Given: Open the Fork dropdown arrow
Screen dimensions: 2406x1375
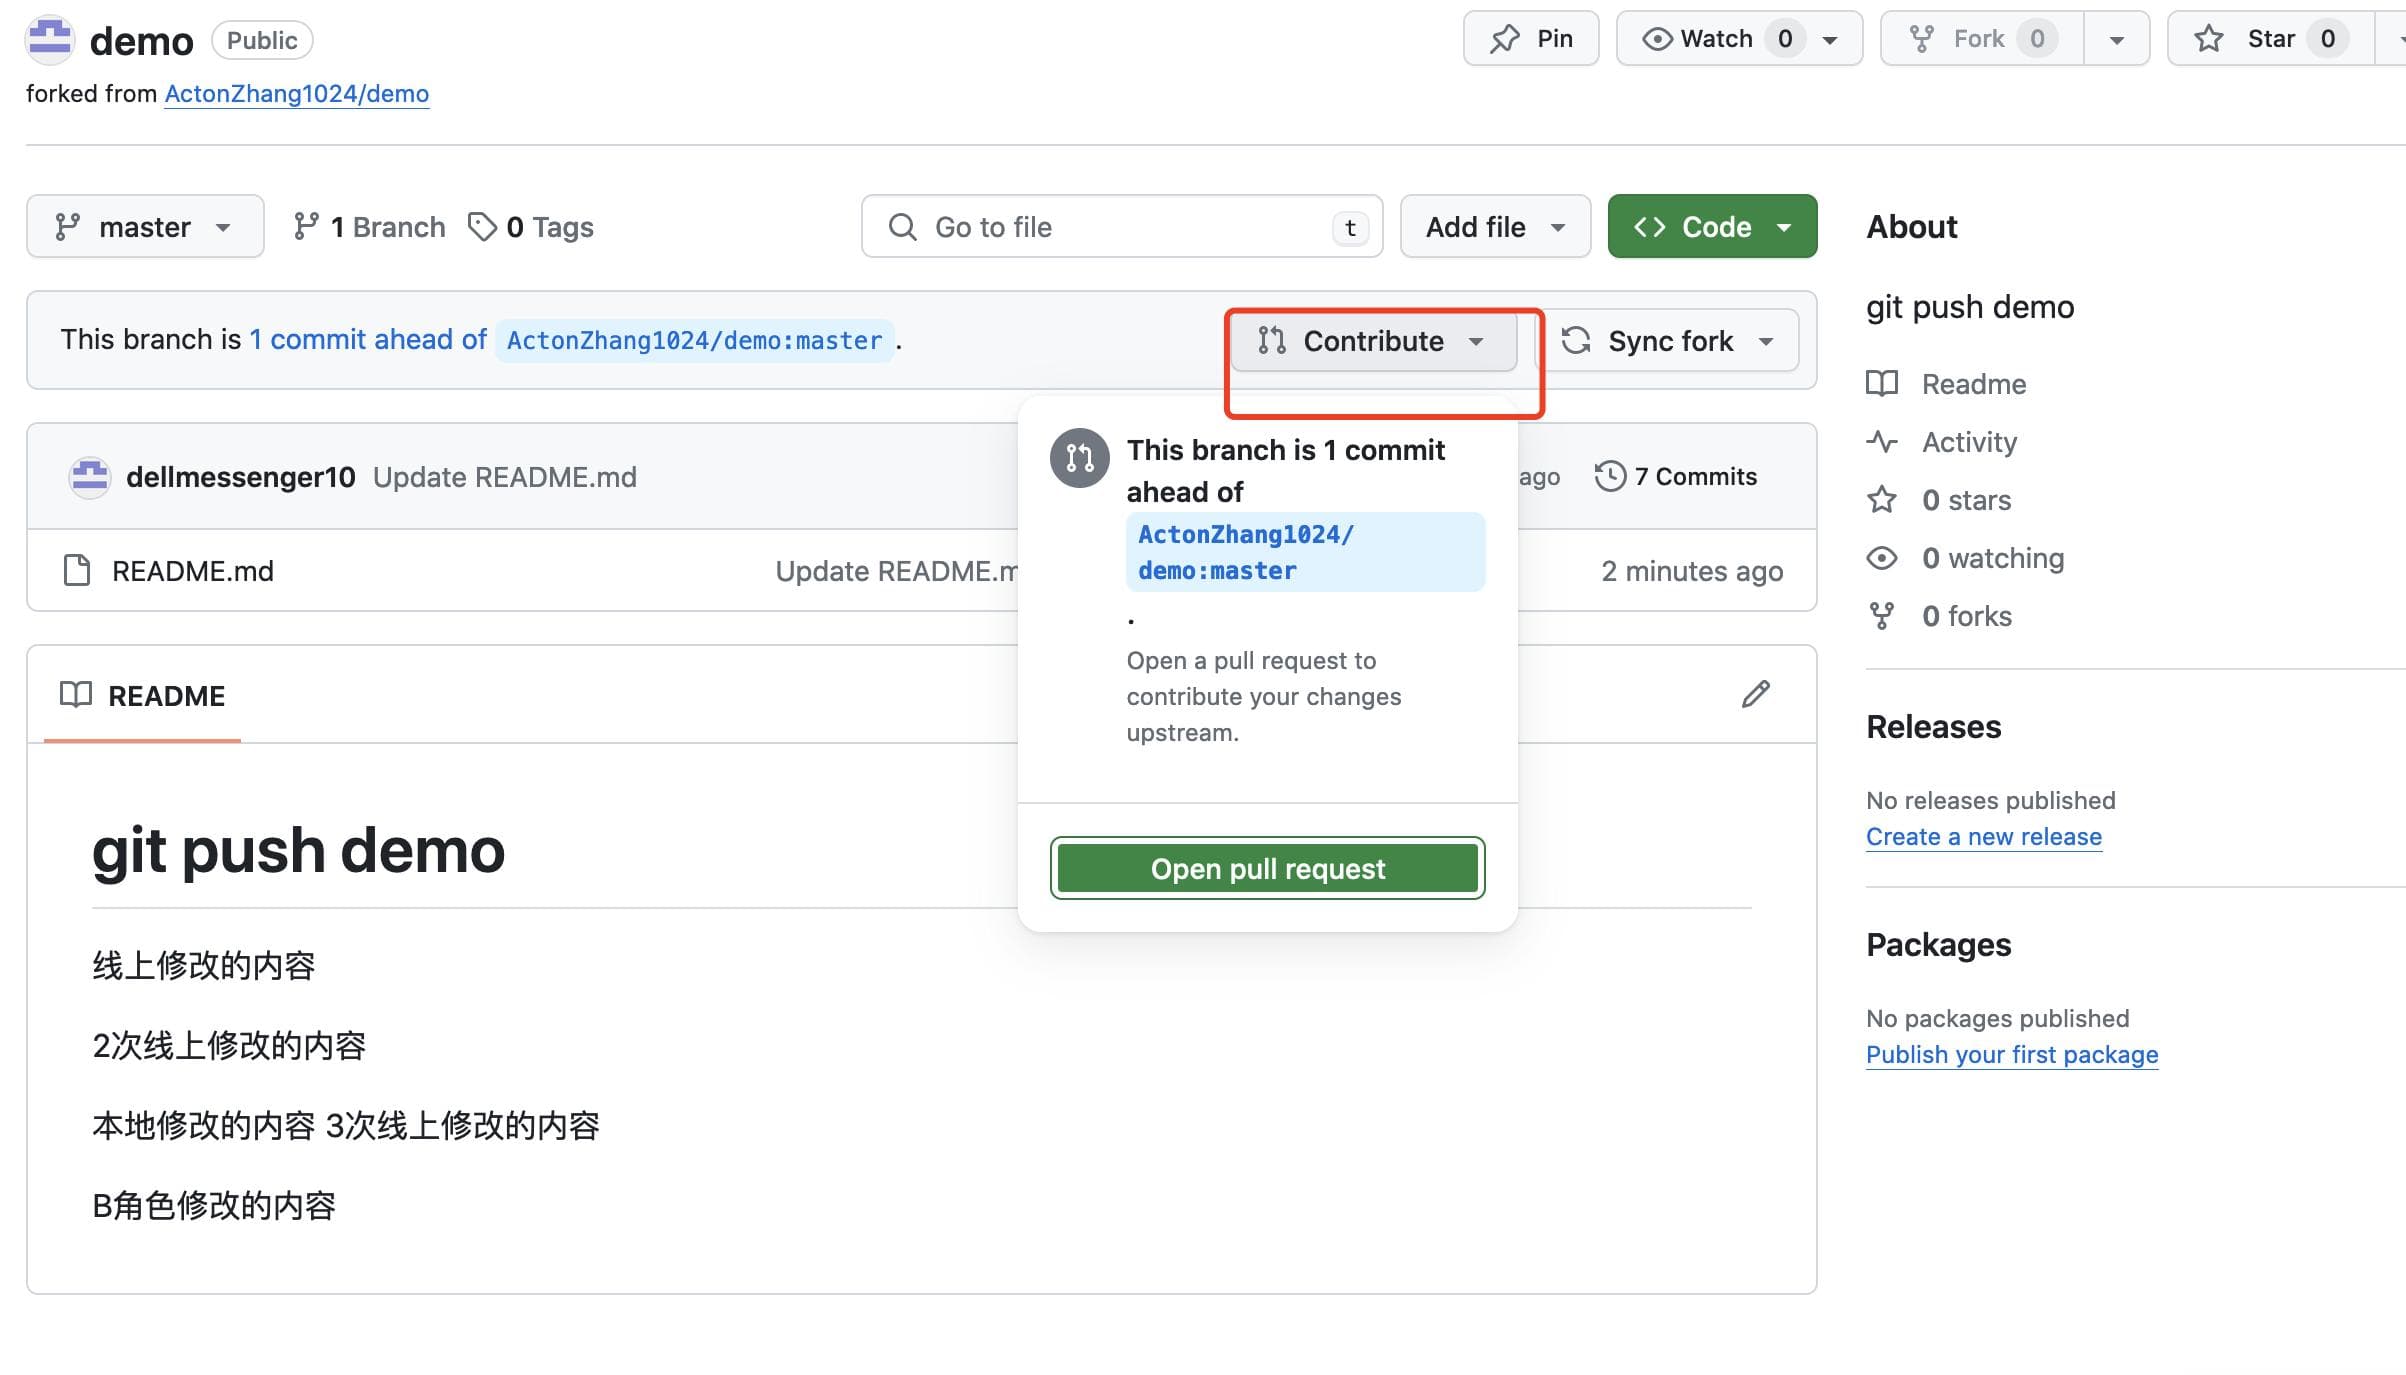Looking at the screenshot, I should click(x=2116, y=40).
